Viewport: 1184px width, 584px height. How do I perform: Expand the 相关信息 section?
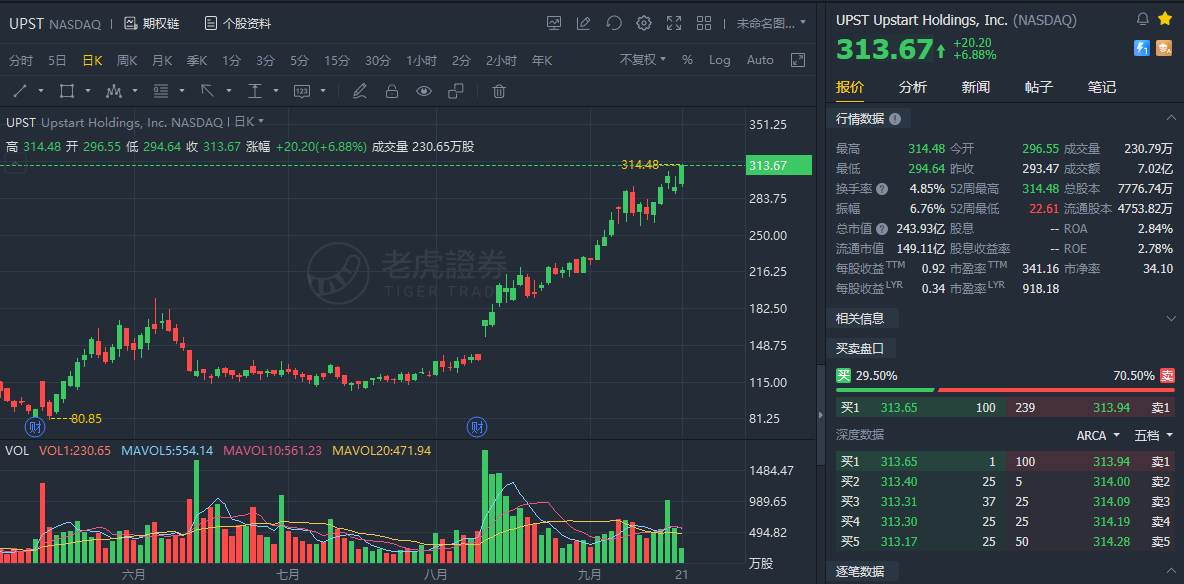(1171, 318)
